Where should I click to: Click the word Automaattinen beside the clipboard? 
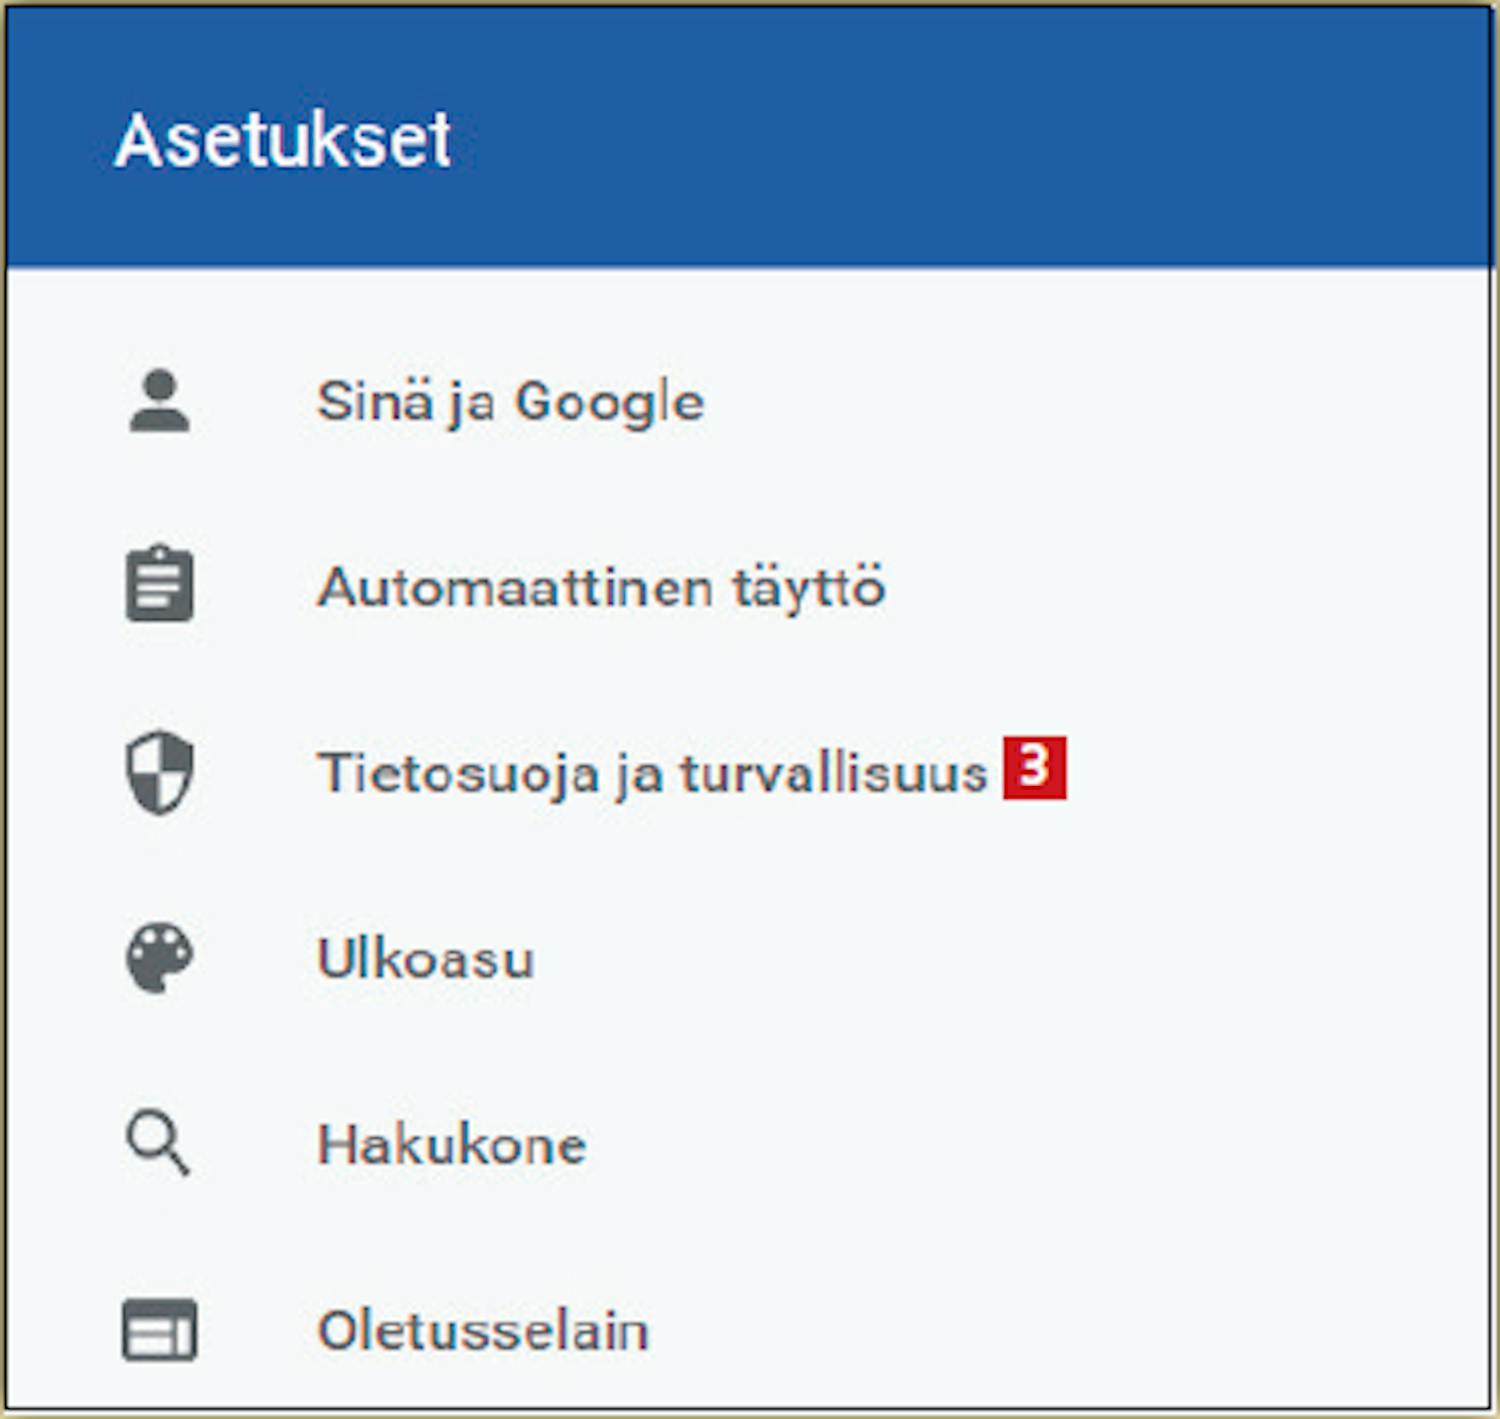[515, 587]
